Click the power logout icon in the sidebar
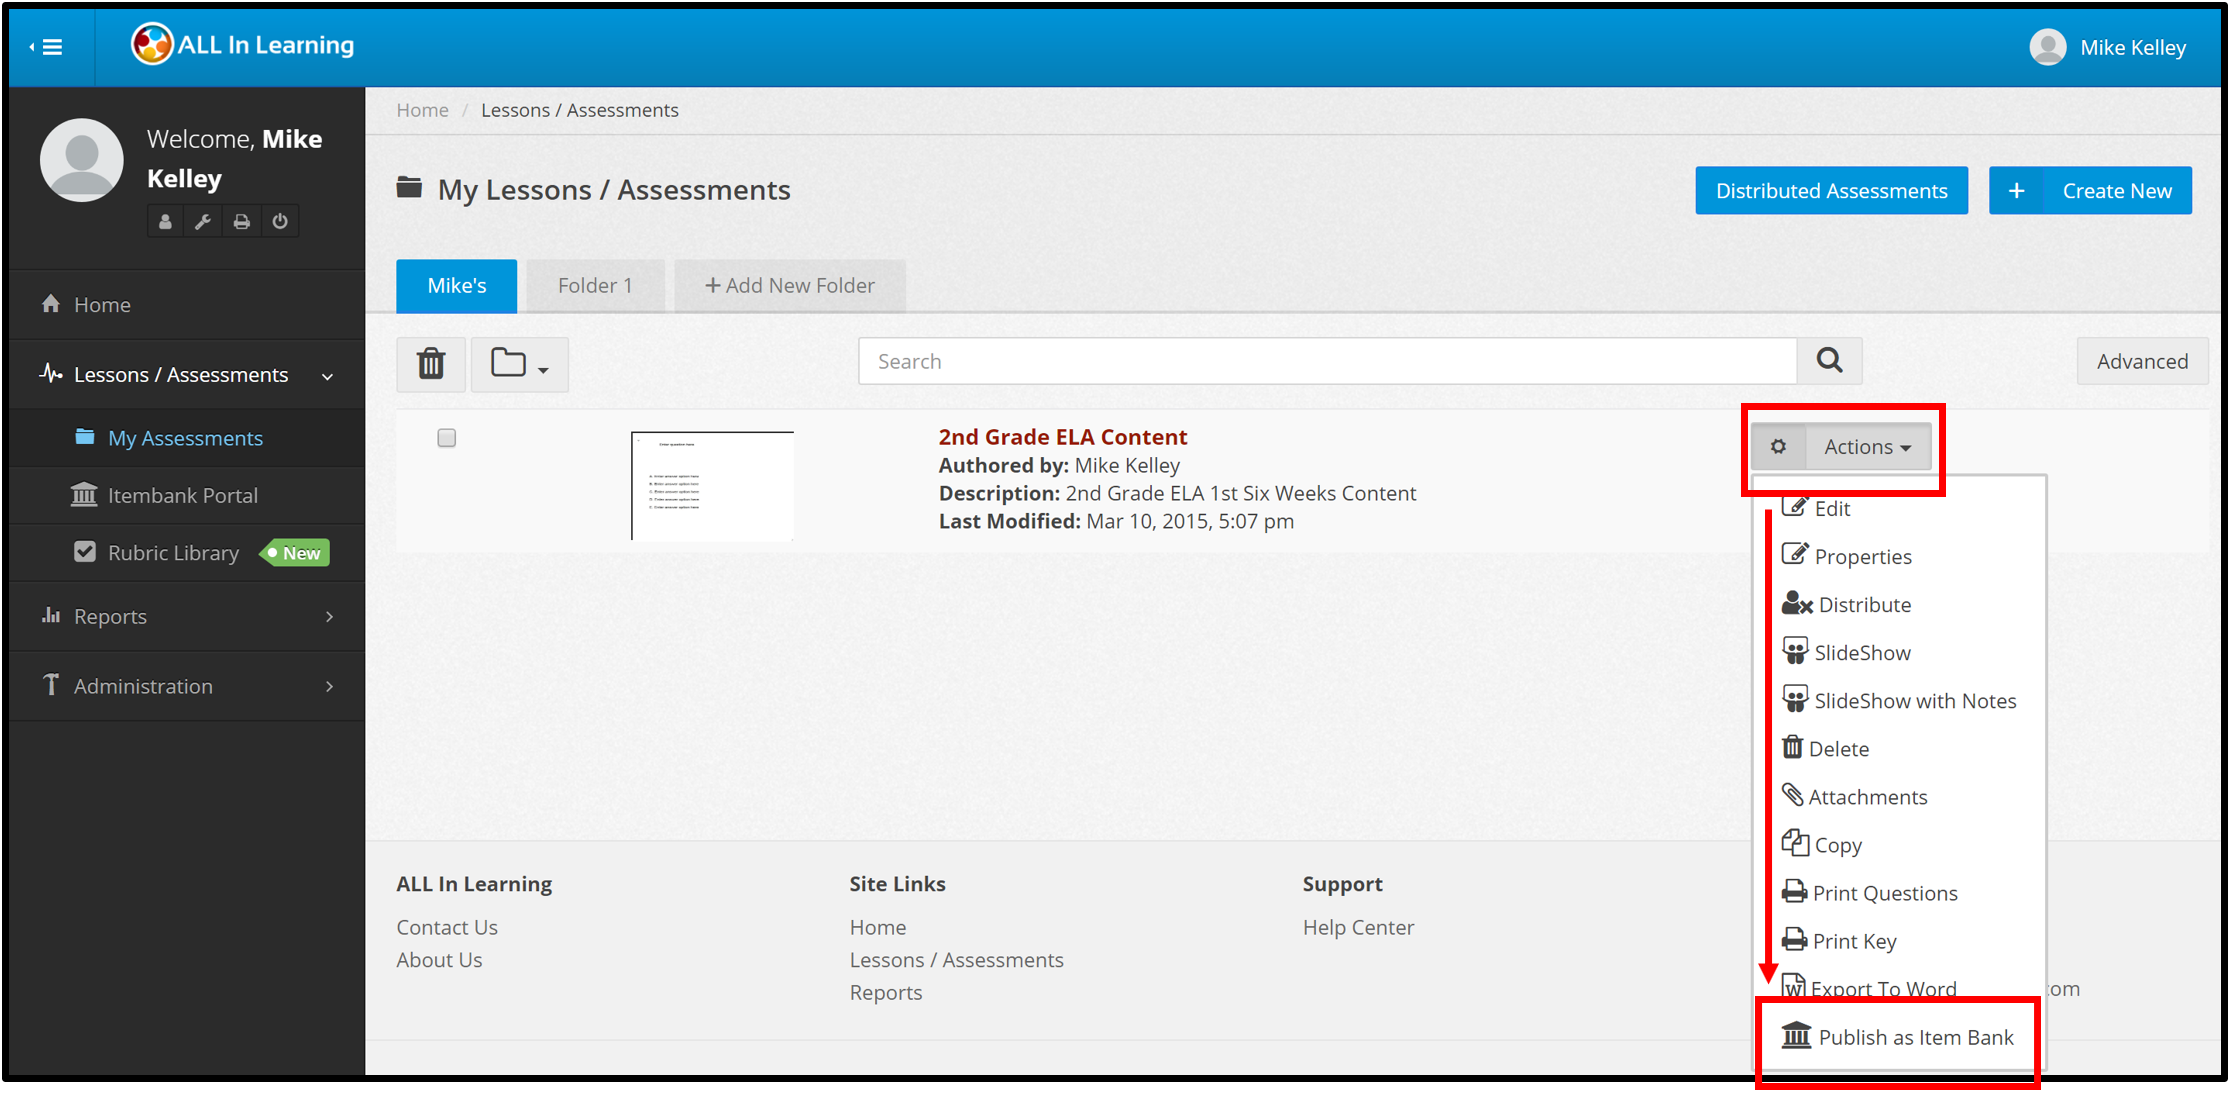2231x1096 pixels. pos(280,221)
